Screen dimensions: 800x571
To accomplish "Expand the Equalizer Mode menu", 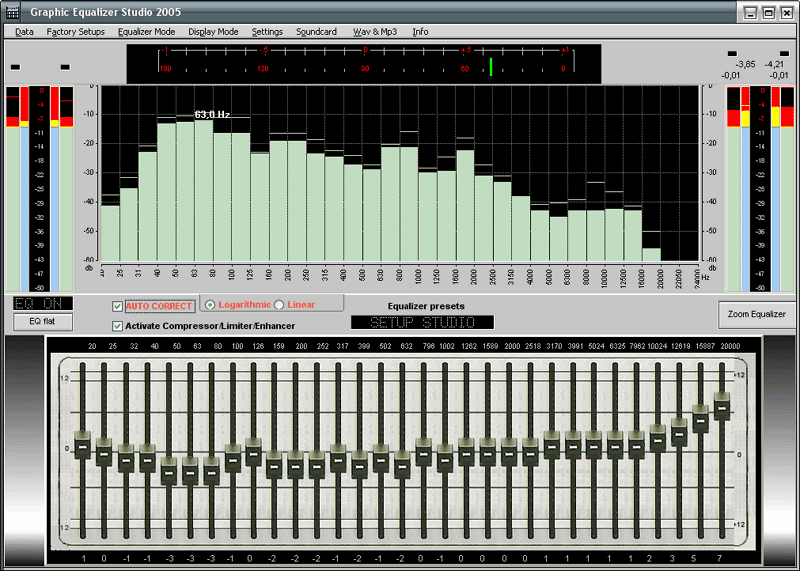I will click(146, 32).
